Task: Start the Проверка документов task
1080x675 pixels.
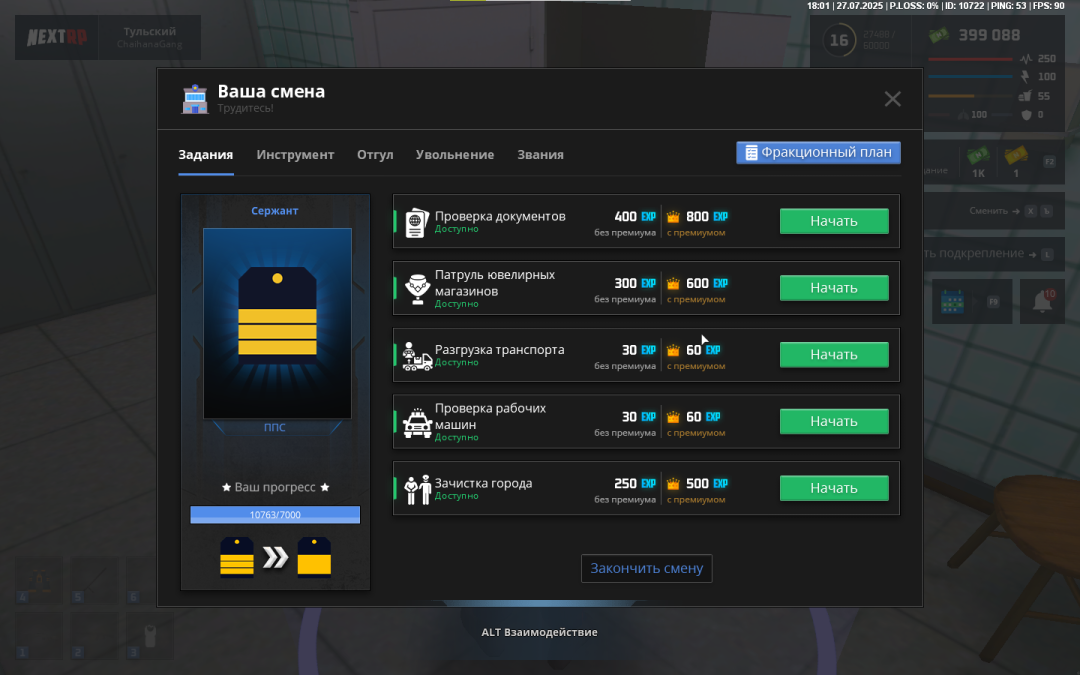Action: tap(834, 221)
